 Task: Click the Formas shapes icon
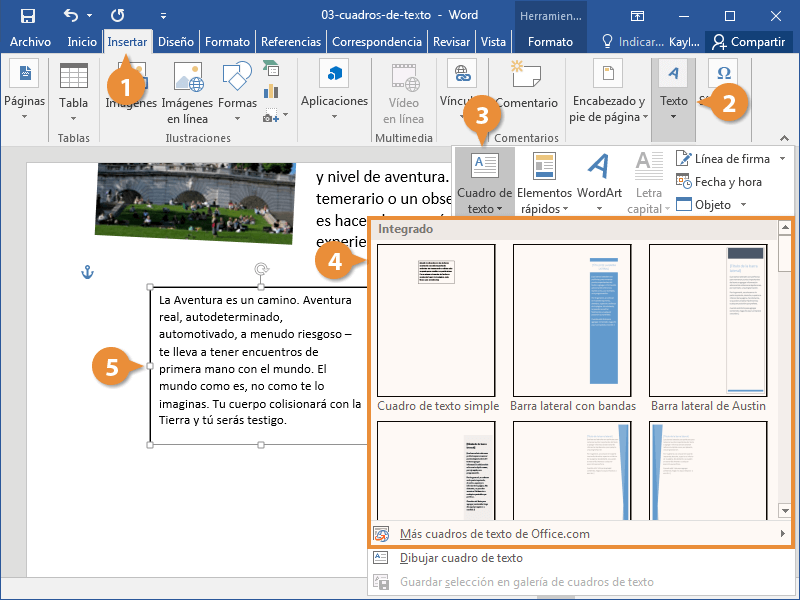237,76
